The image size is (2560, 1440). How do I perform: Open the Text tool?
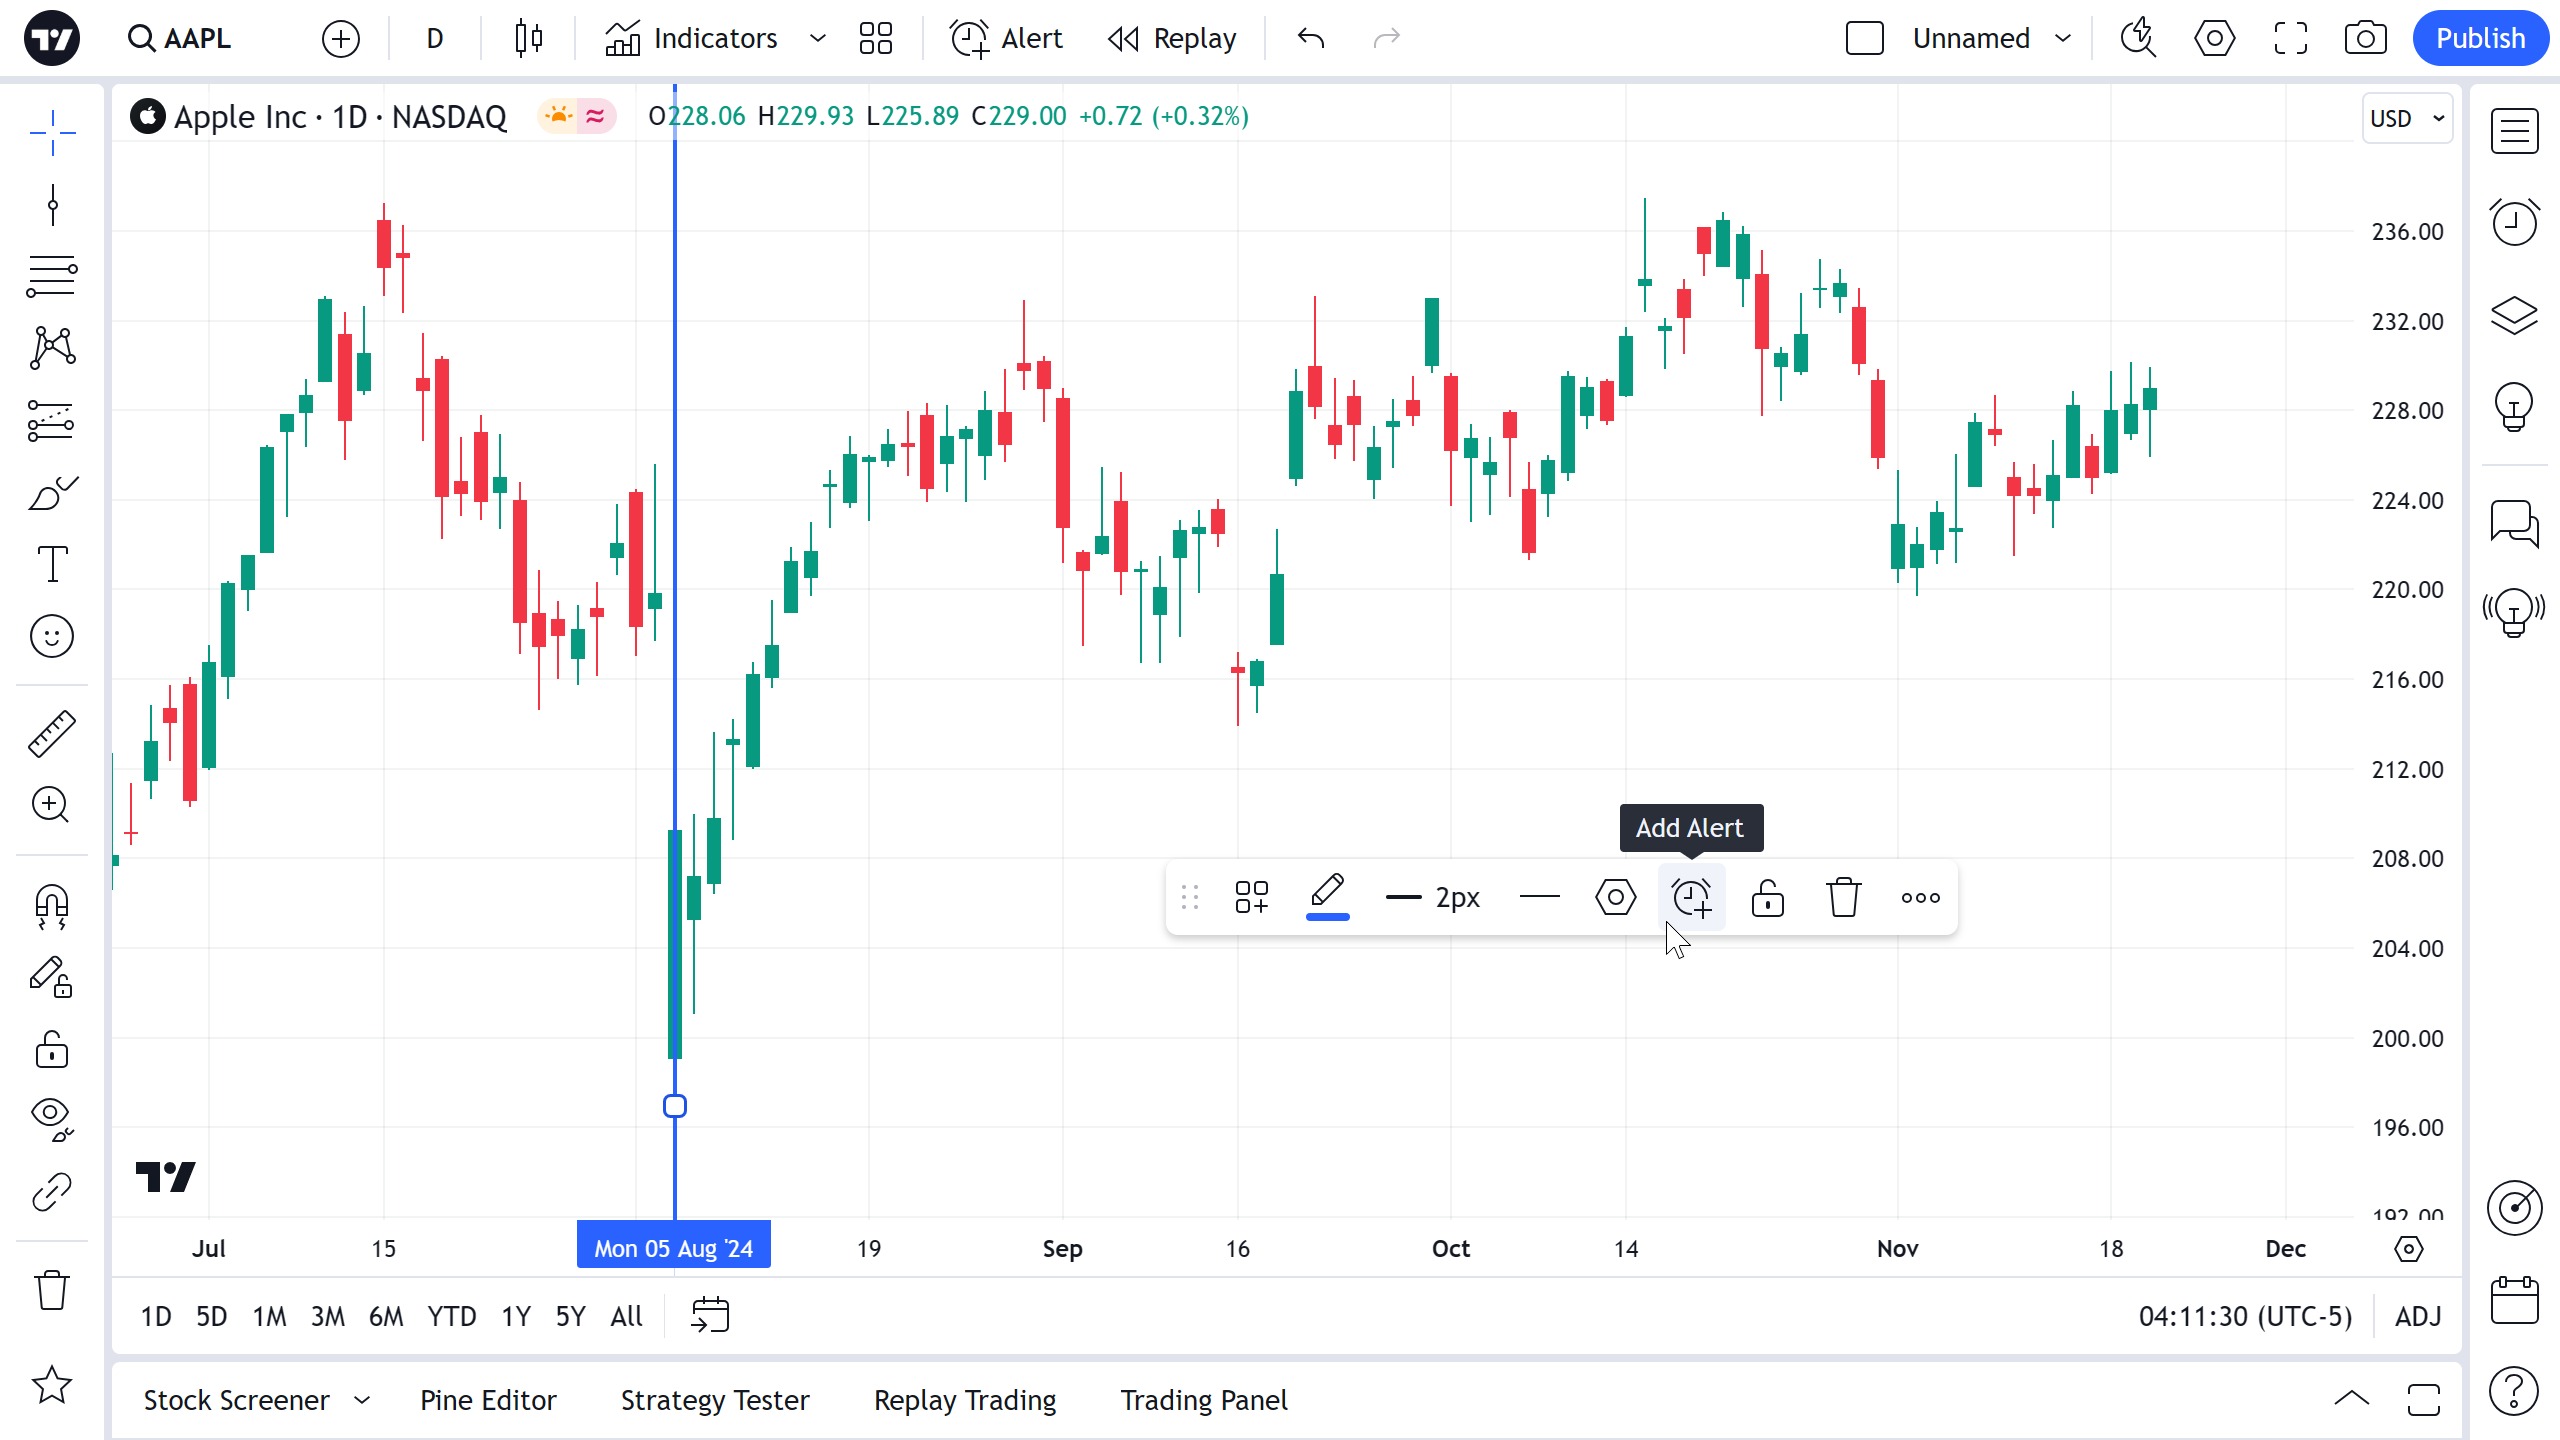(51, 564)
